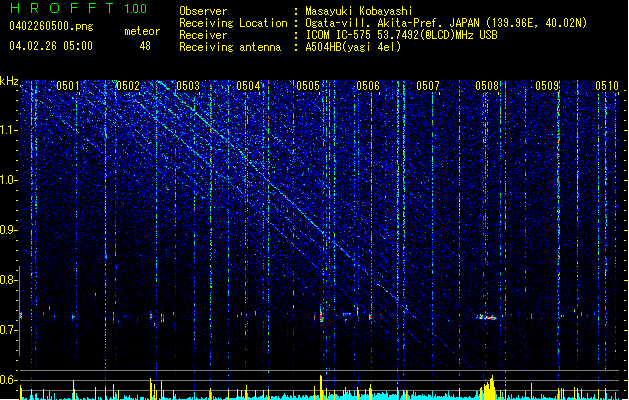Click the 0501 time marker
The image size is (629, 400).
(x=68, y=86)
